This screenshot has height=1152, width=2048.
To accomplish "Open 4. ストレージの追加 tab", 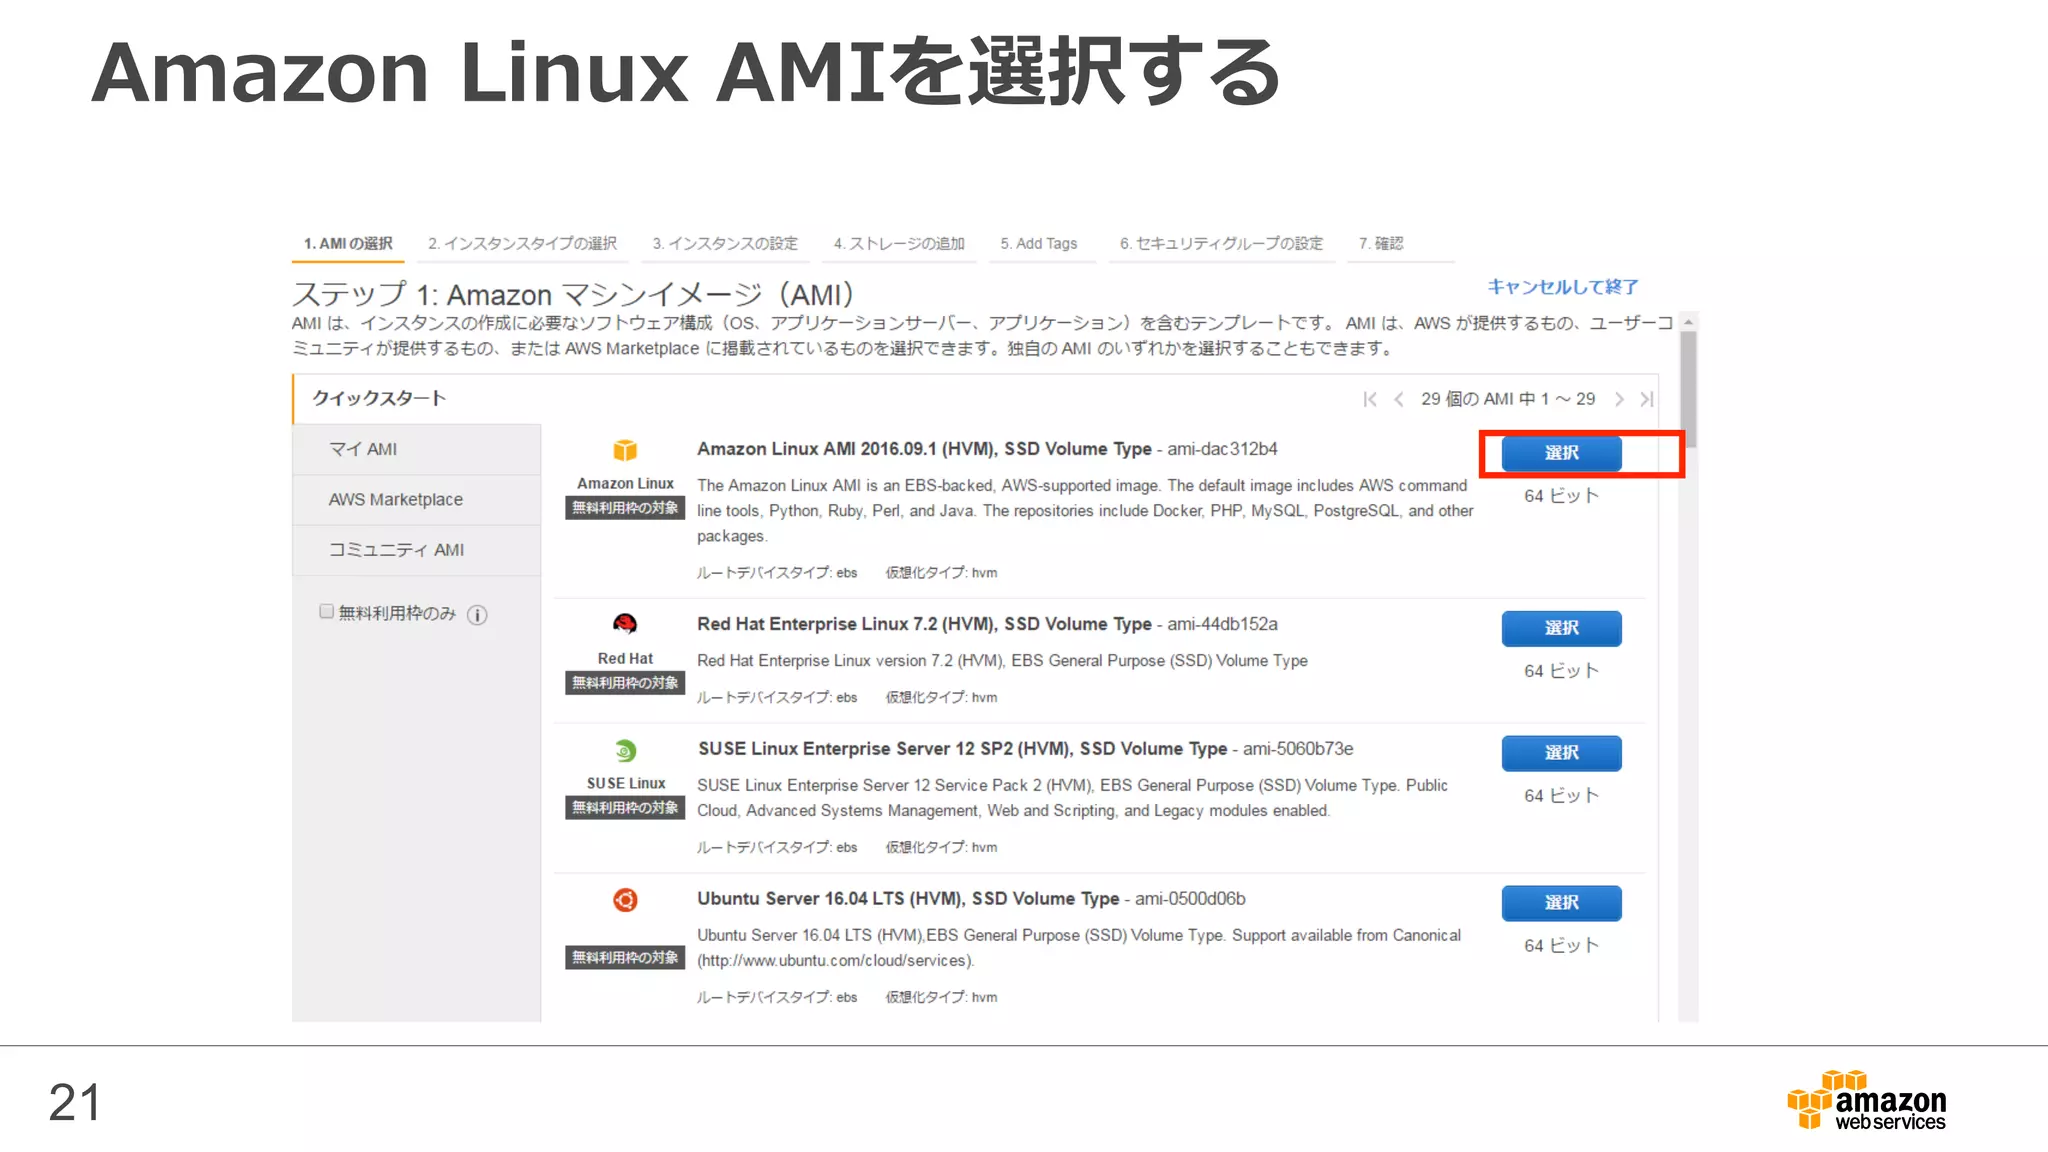I will click(899, 244).
